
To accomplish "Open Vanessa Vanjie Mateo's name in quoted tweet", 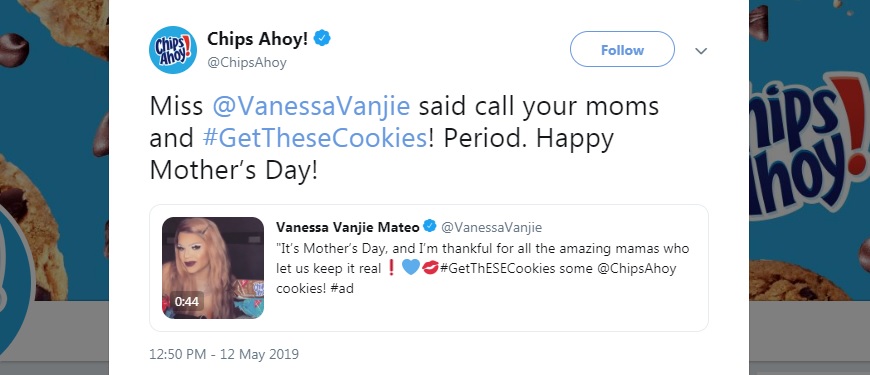I will pyautogui.click(x=348, y=227).
